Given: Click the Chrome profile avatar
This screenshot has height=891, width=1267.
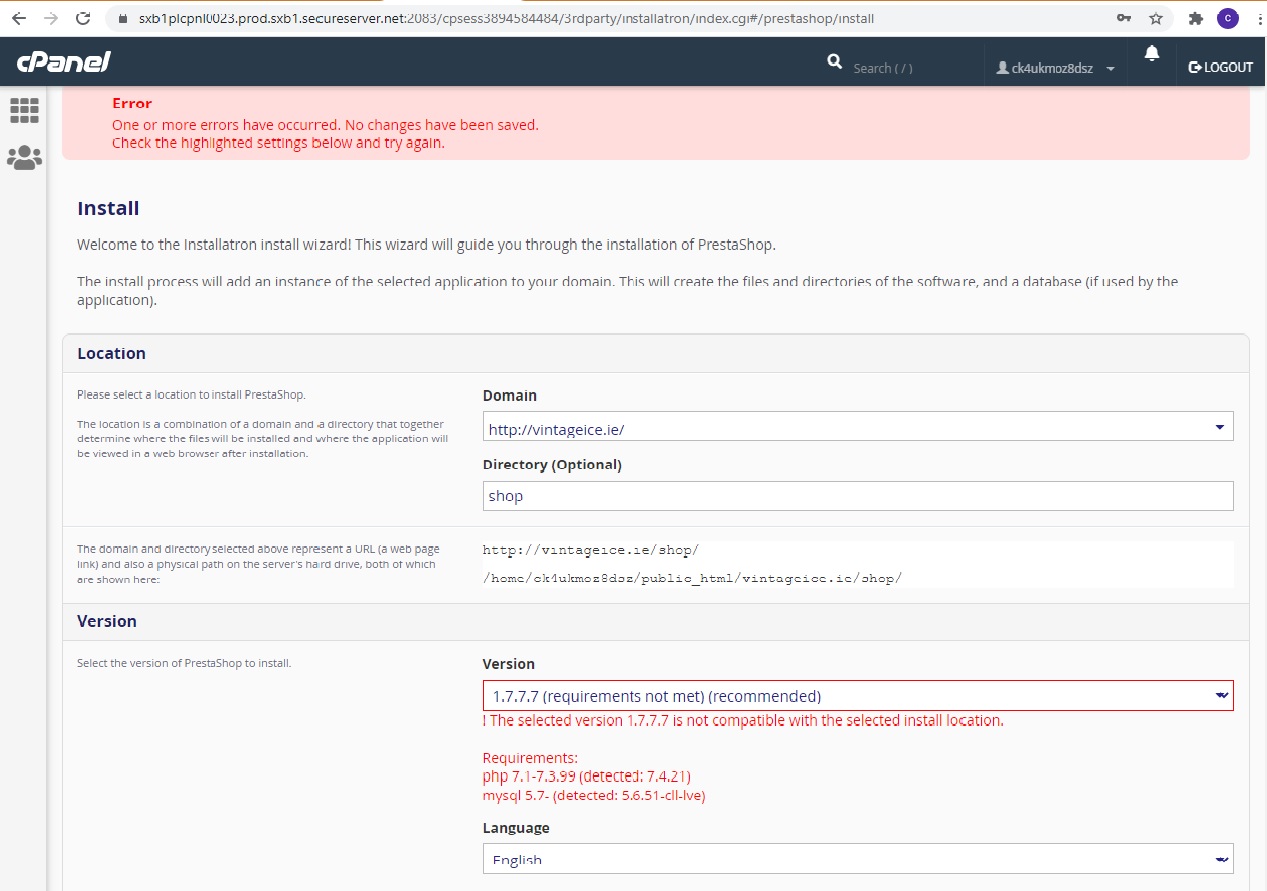Looking at the screenshot, I should [x=1227, y=18].
